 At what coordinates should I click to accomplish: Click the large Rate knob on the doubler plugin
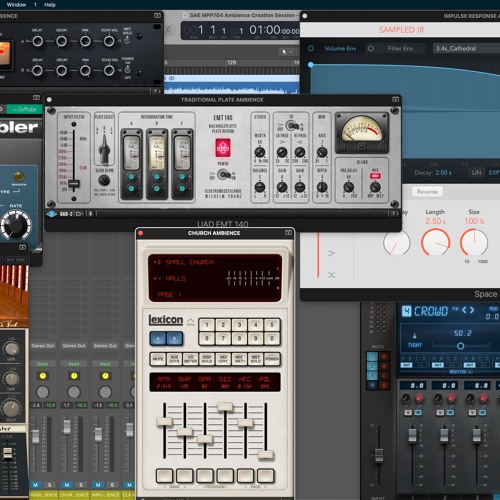point(16,225)
